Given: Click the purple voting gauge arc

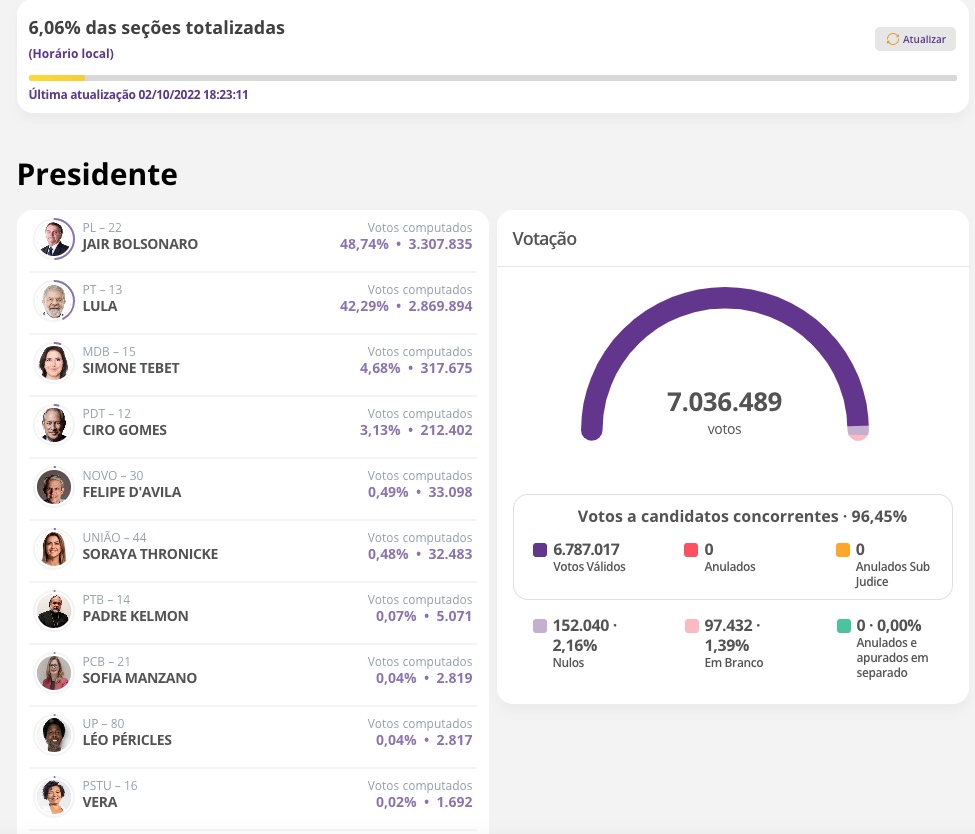Looking at the screenshot, I should (x=724, y=298).
